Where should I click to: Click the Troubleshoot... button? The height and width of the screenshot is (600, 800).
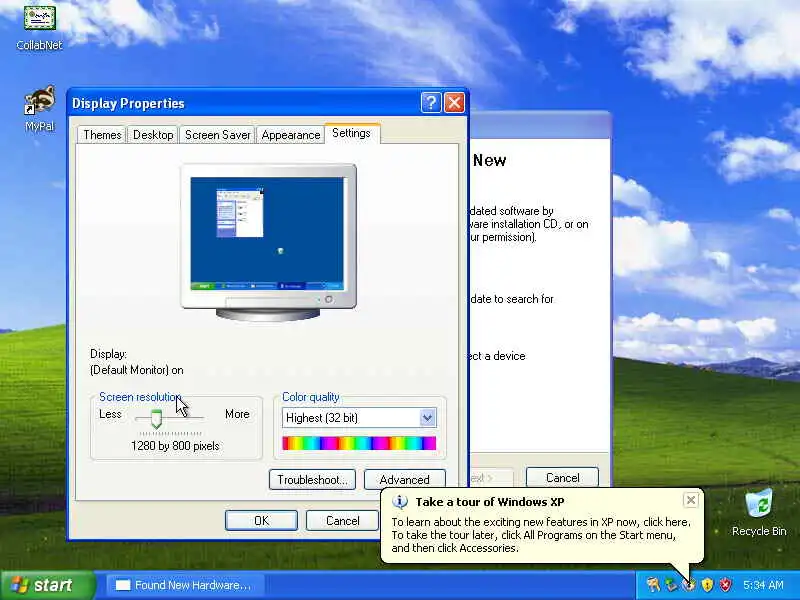(x=312, y=480)
